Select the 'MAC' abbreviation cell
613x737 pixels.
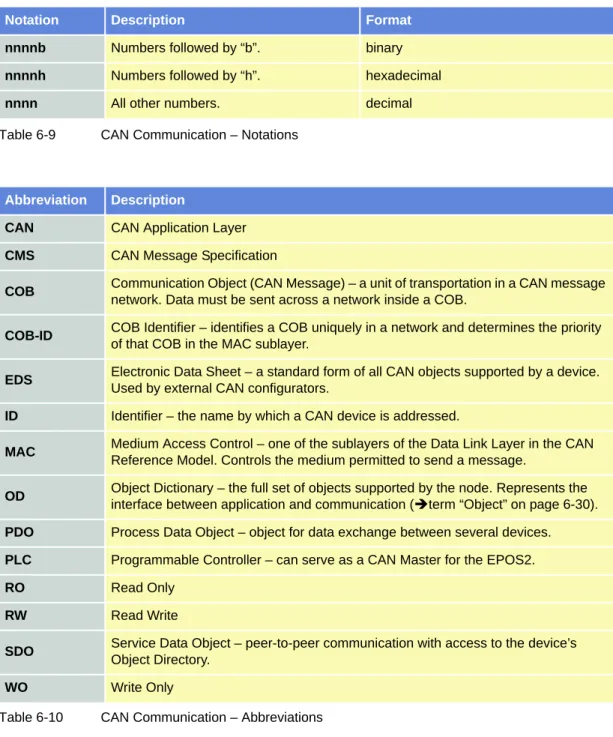pos(52,452)
